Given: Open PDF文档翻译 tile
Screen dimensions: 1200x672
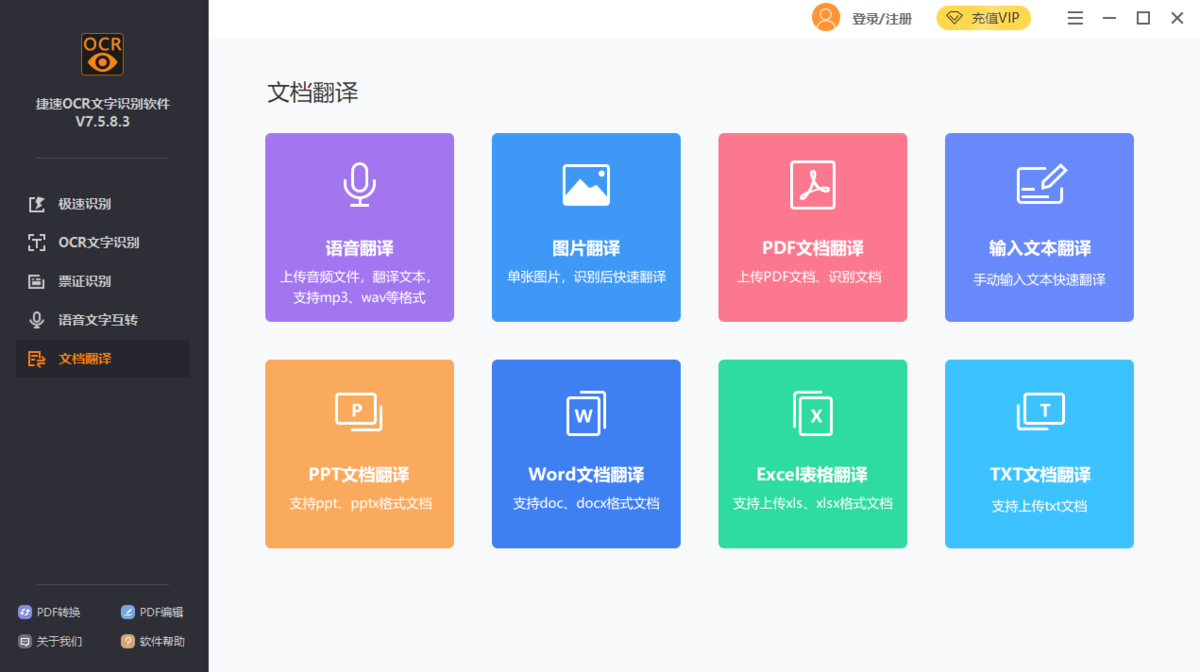Looking at the screenshot, I should click(x=813, y=227).
